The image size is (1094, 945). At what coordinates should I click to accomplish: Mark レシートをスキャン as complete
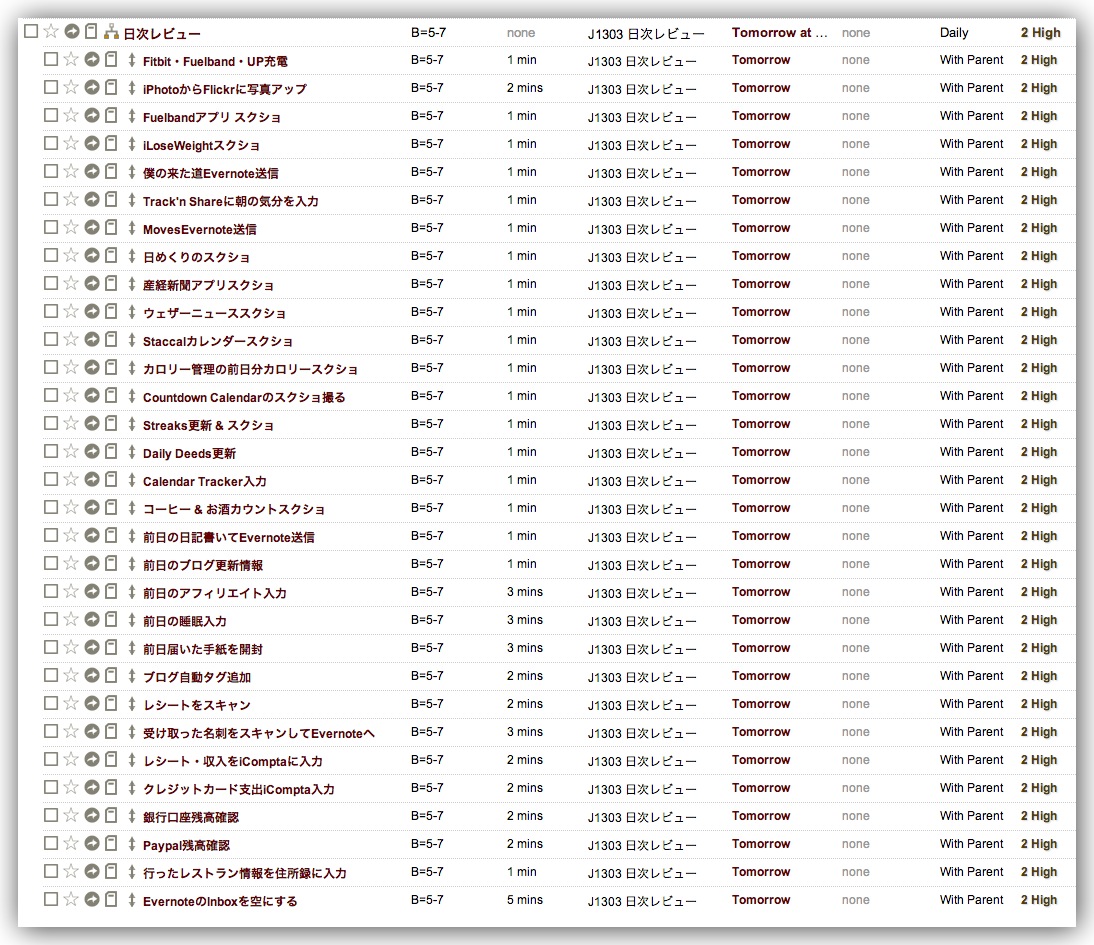pos(50,703)
